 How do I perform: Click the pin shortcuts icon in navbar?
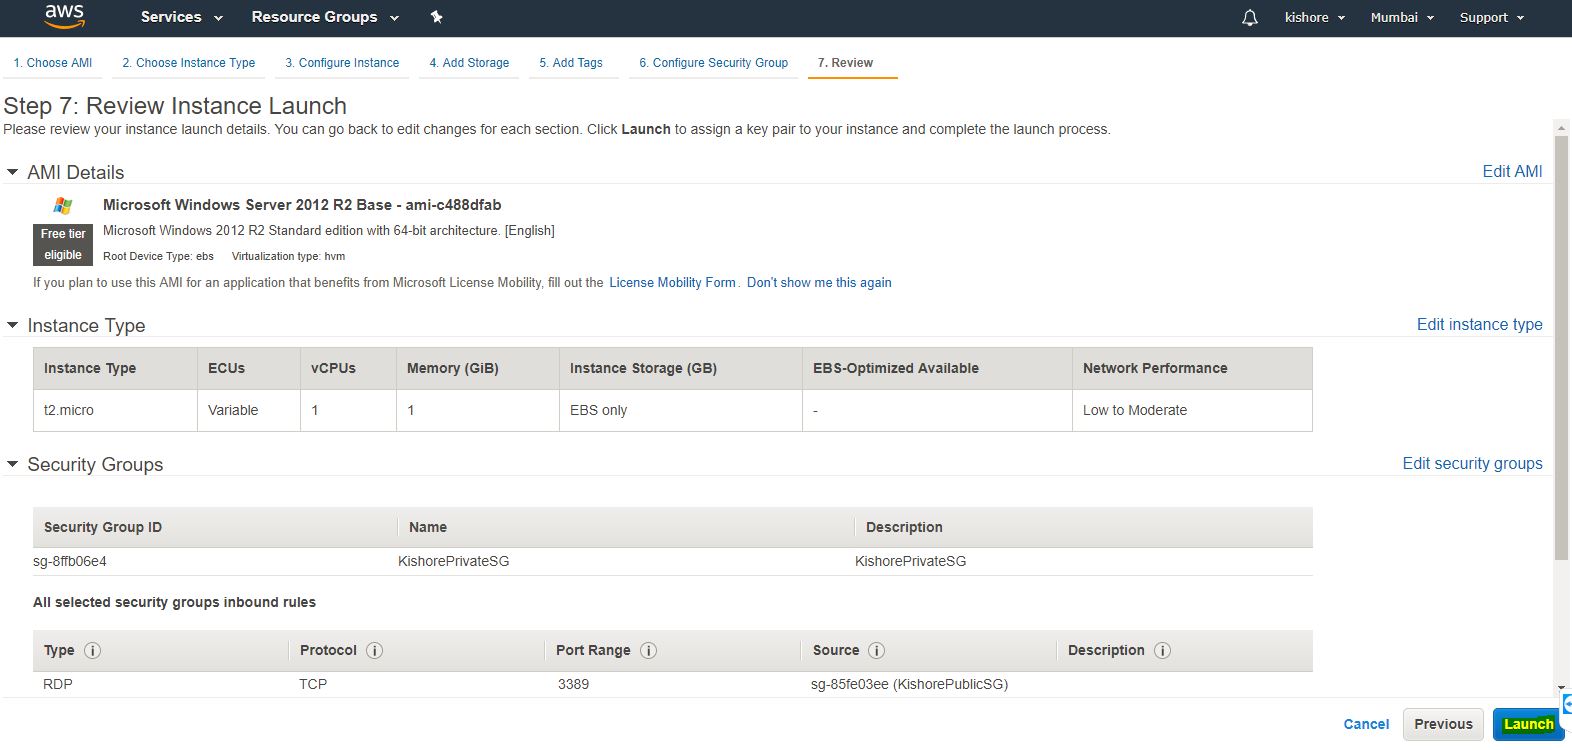(436, 17)
